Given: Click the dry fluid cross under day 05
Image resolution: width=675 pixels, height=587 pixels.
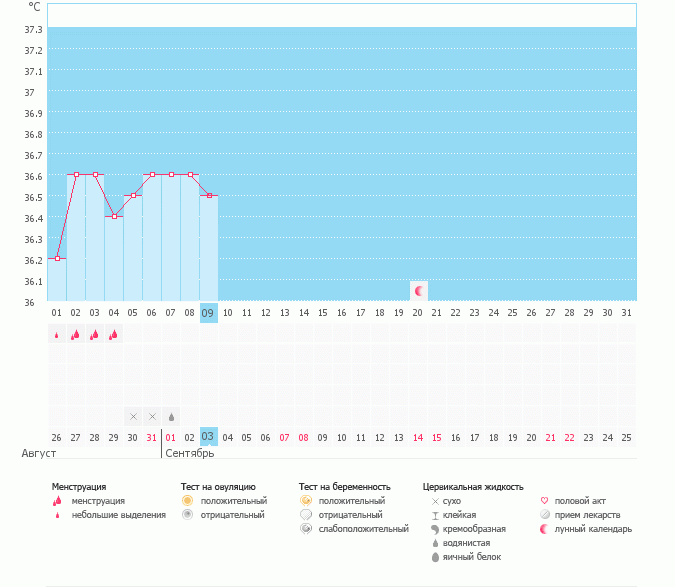Looking at the screenshot, I should (133, 416).
